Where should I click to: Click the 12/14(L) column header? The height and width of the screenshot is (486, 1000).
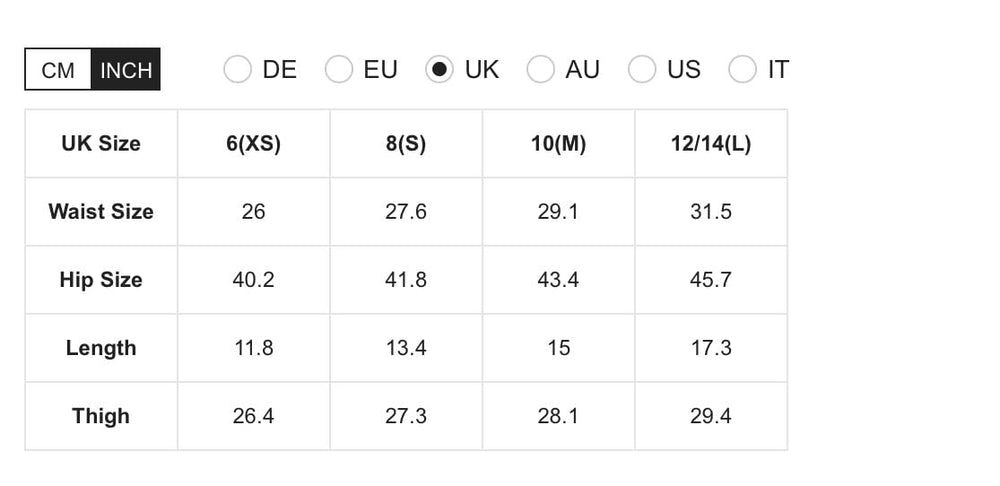click(x=710, y=143)
